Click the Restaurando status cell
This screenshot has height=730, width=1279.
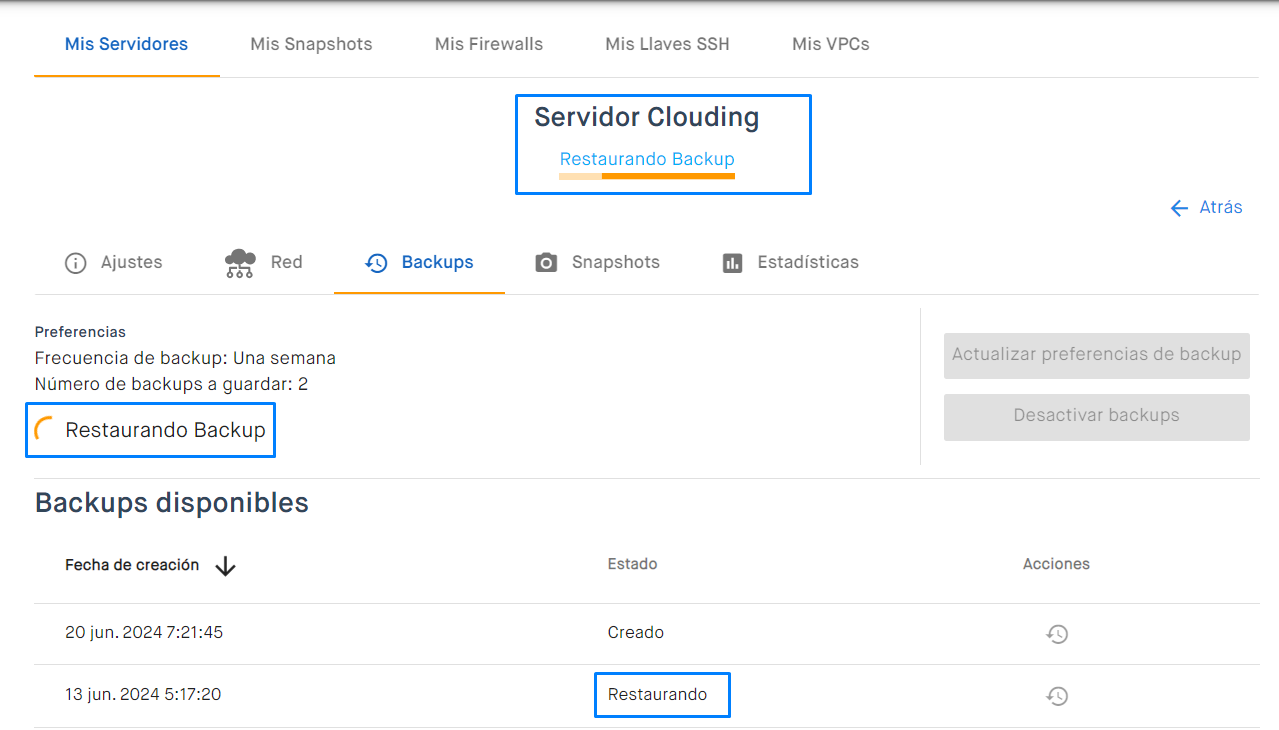click(x=657, y=695)
